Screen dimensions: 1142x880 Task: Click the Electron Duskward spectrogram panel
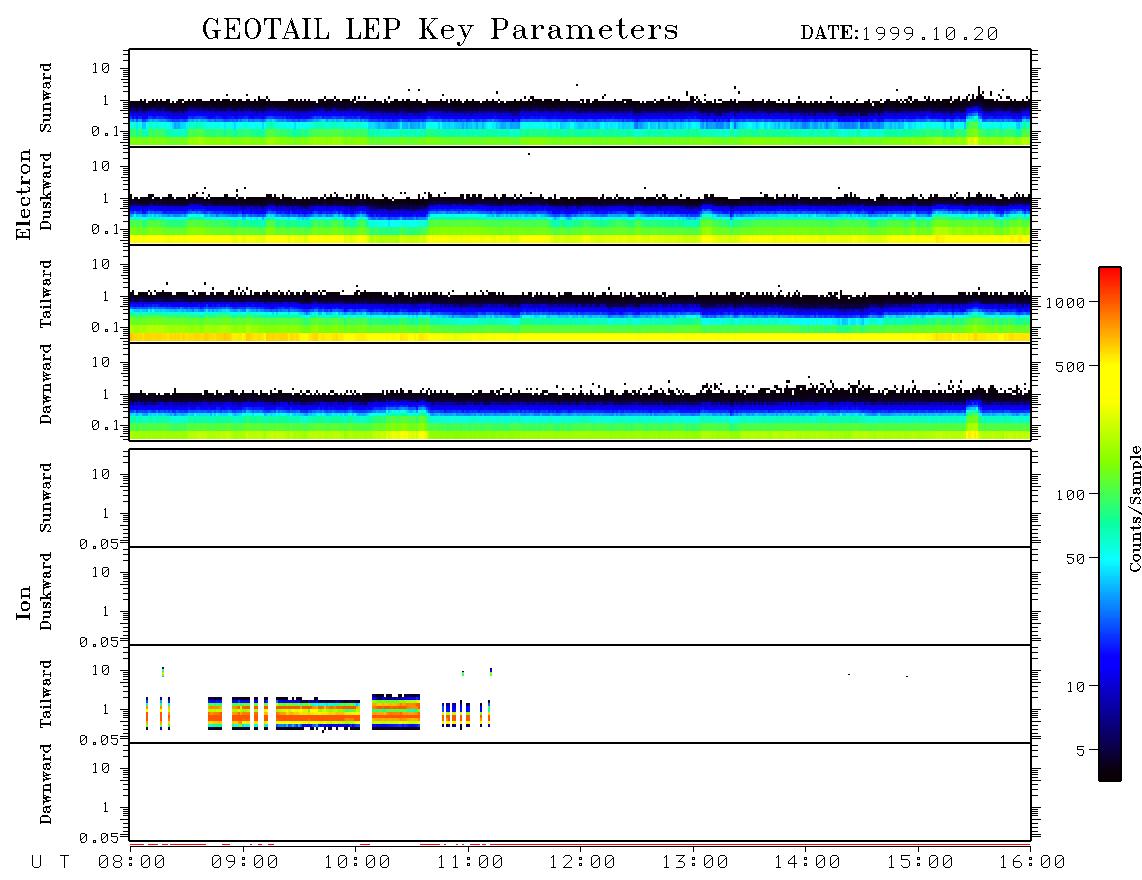click(x=580, y=195)
